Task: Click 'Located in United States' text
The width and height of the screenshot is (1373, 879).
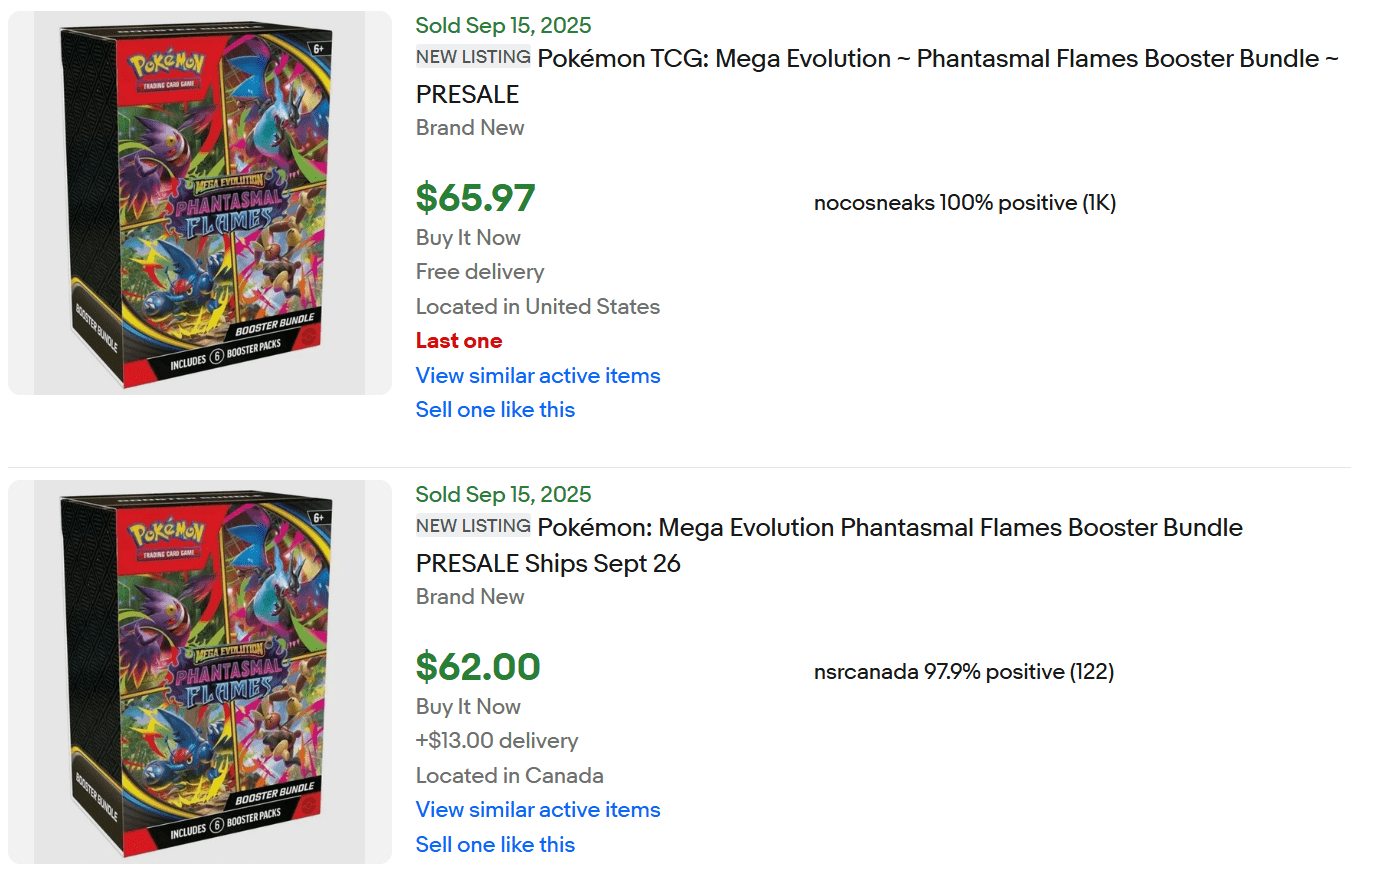Action: click(537, 307)
